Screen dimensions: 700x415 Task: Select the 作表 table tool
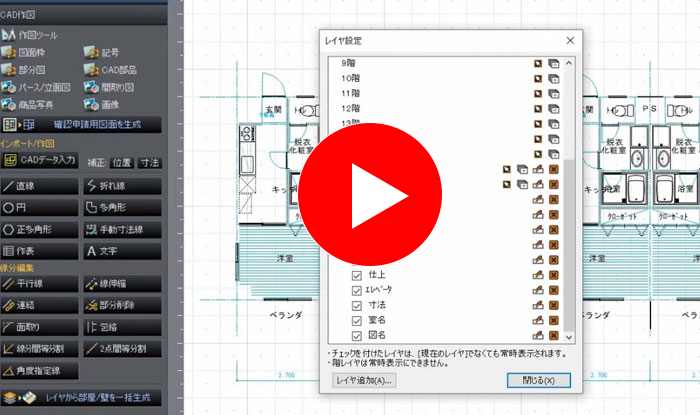pos(40,251)
